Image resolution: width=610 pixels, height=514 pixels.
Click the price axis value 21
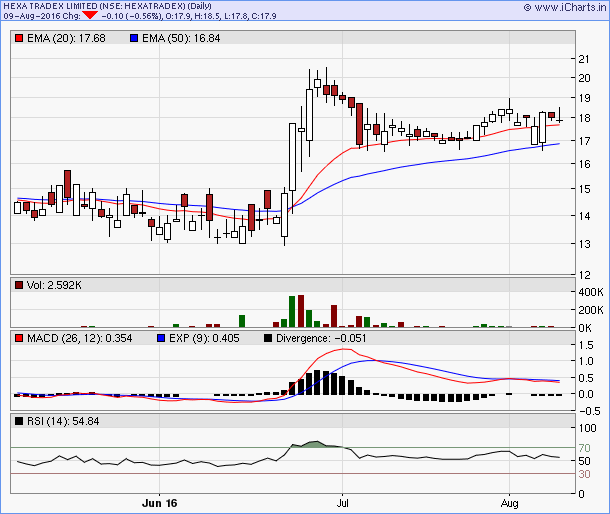[584, 59]
